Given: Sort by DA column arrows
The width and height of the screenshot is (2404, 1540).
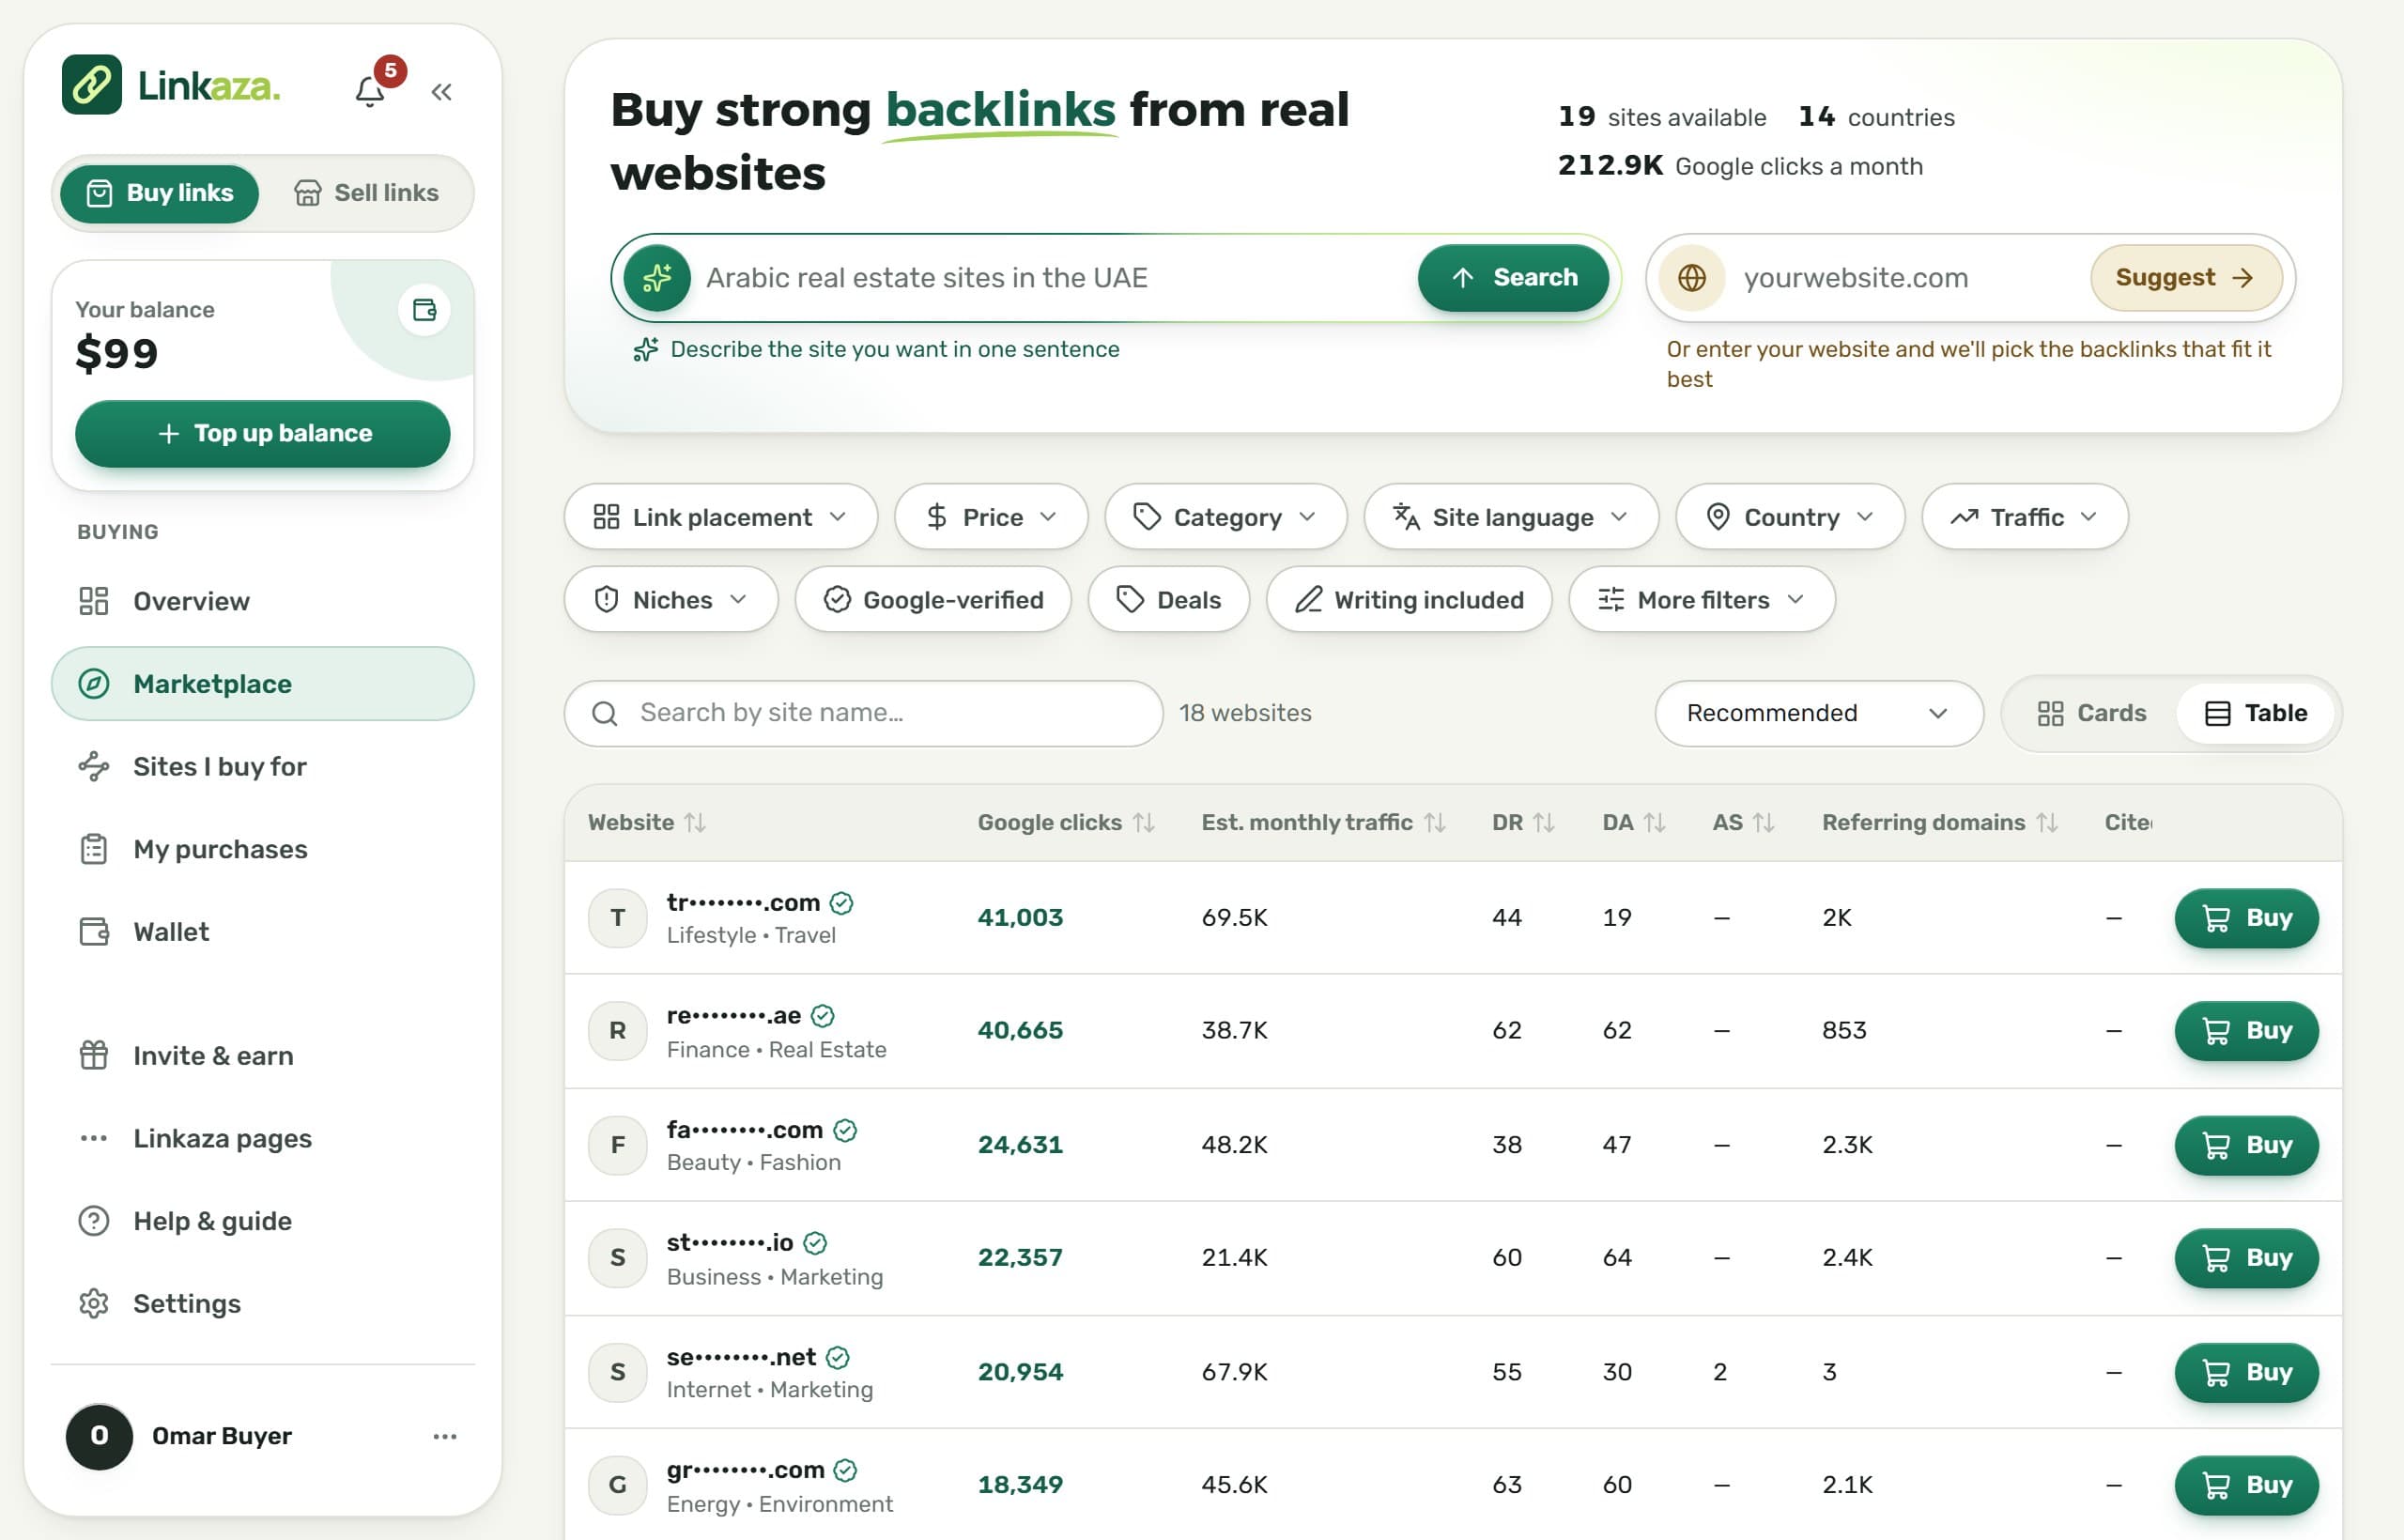Looking at the screenshot, I should (1654, 822).
